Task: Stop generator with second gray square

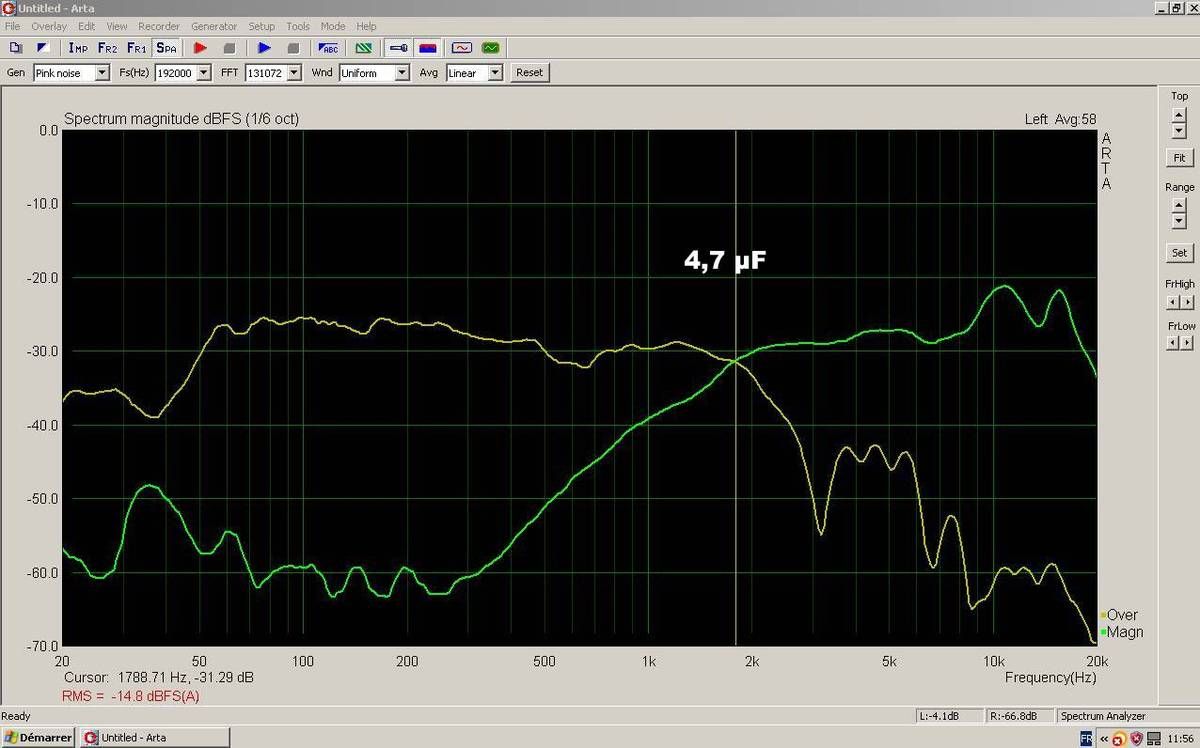Action: (x=293, y=47)
